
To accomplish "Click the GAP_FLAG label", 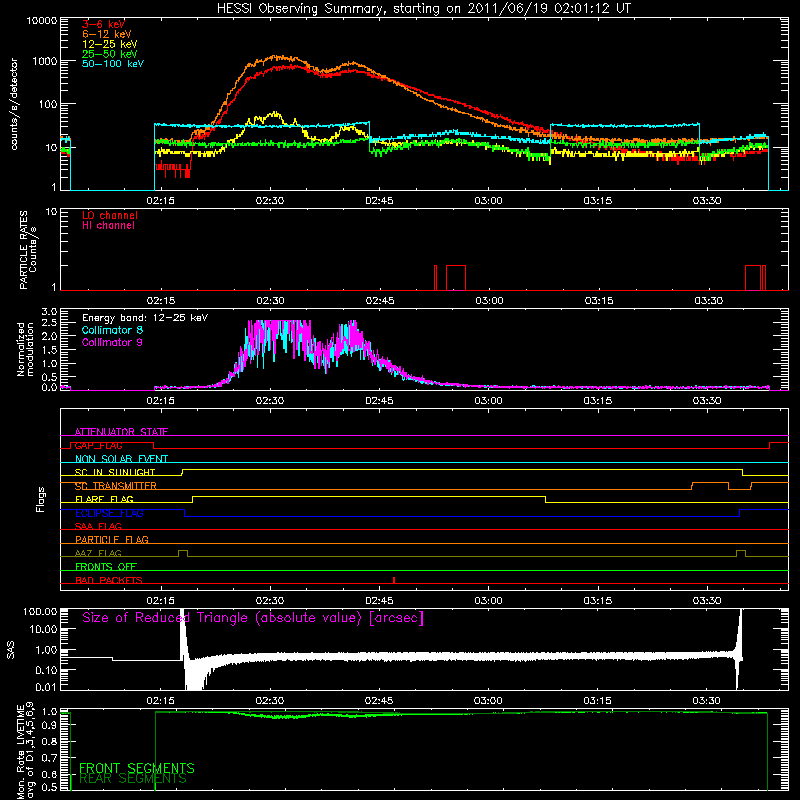I will click(98, 445).
